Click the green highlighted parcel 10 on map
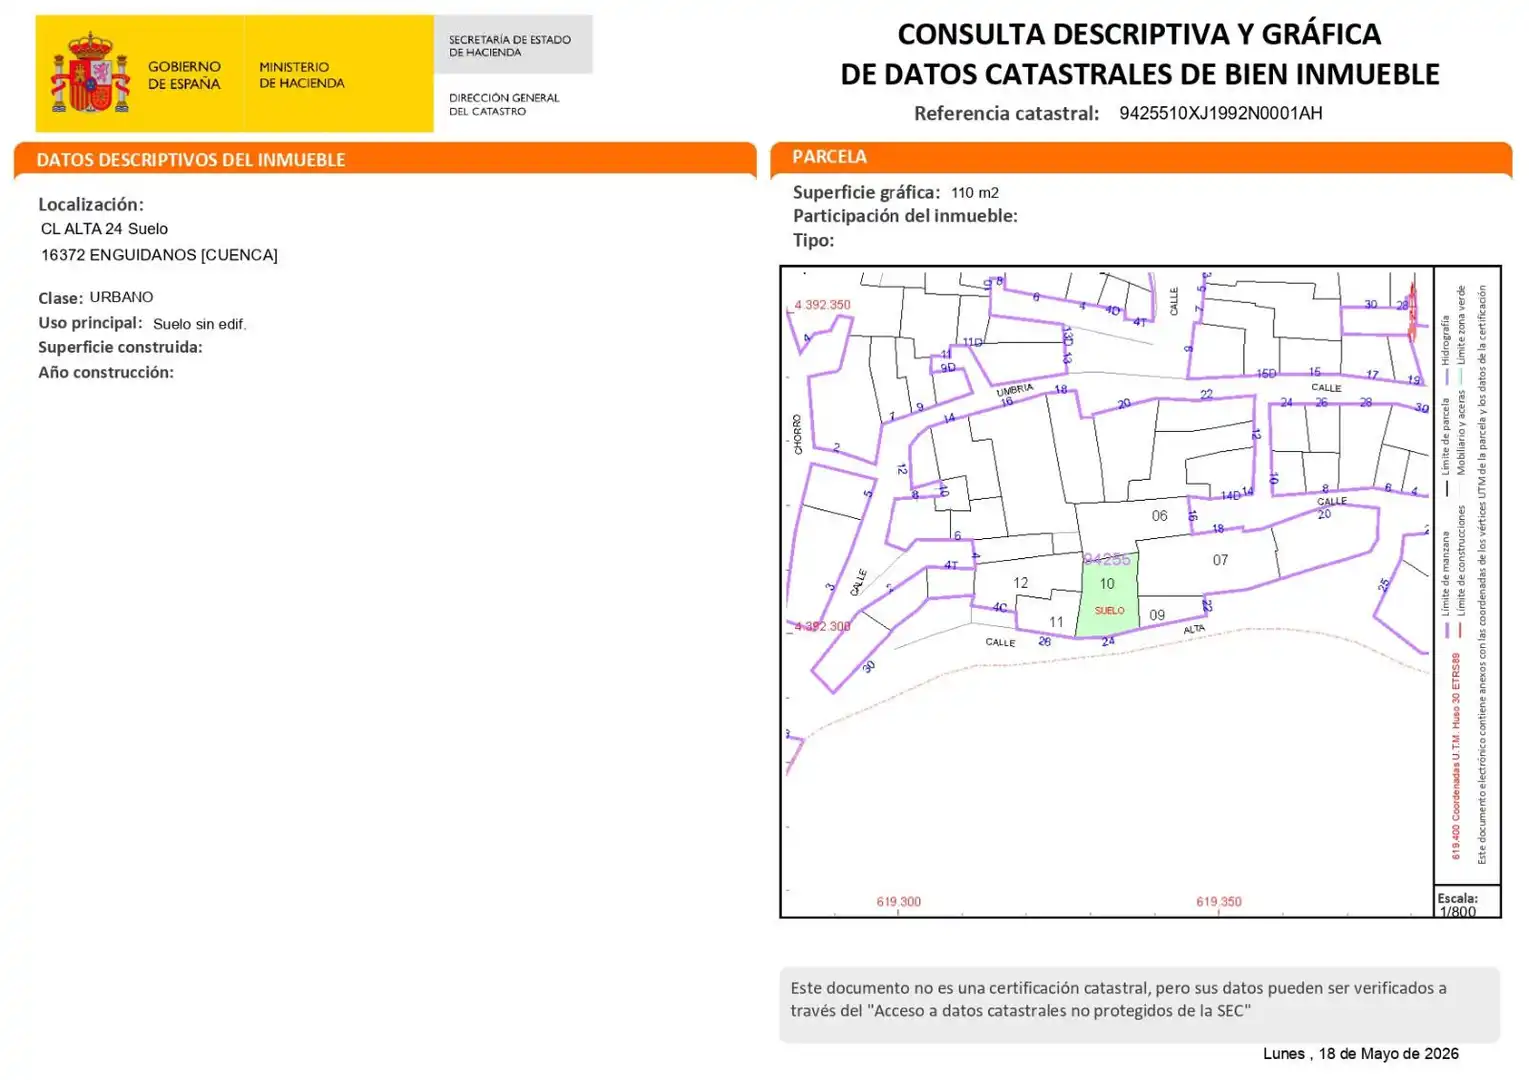The image size is (1529, 1080). point(1108,595)
